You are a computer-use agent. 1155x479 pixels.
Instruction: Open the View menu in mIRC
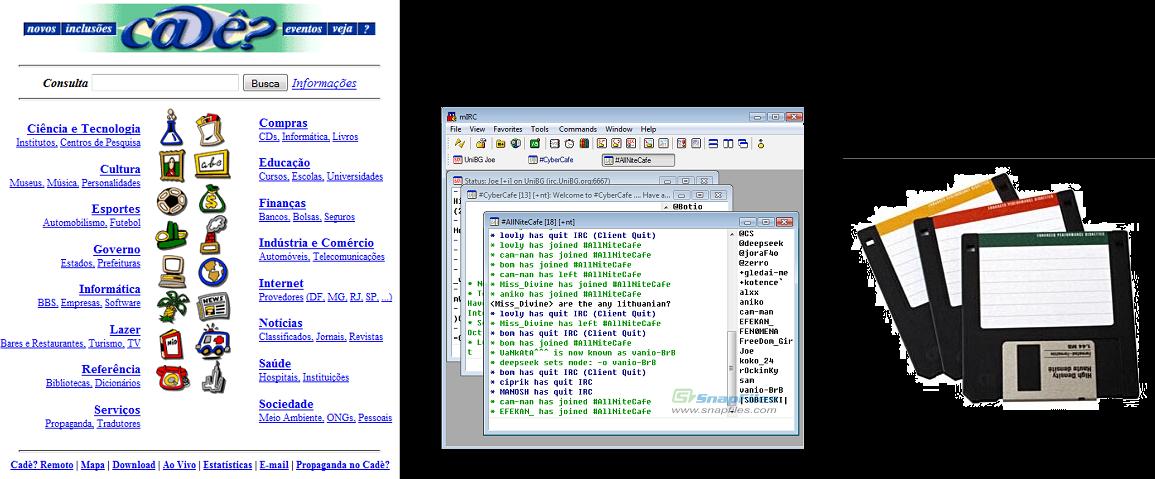point(477,129)
